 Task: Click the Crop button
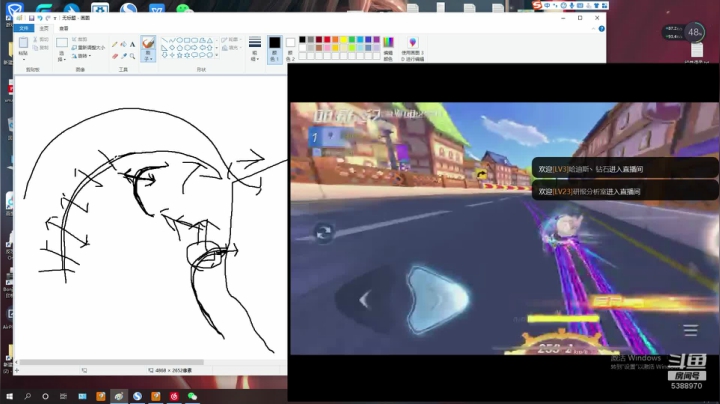[x=79, y=39]
